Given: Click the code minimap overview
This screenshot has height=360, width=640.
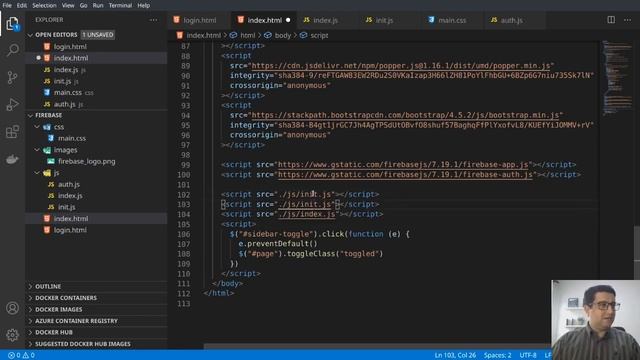Looking at the screenshot, I should pos(617,78).
